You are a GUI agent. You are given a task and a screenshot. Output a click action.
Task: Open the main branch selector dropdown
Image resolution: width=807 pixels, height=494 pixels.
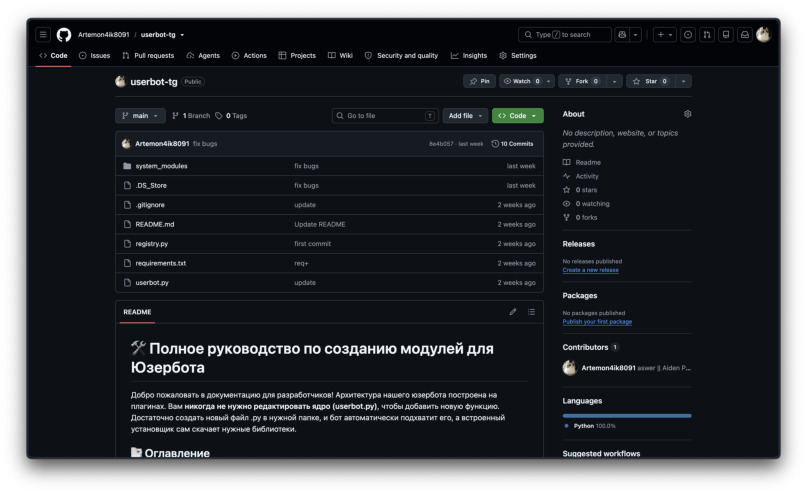(140, 116)
